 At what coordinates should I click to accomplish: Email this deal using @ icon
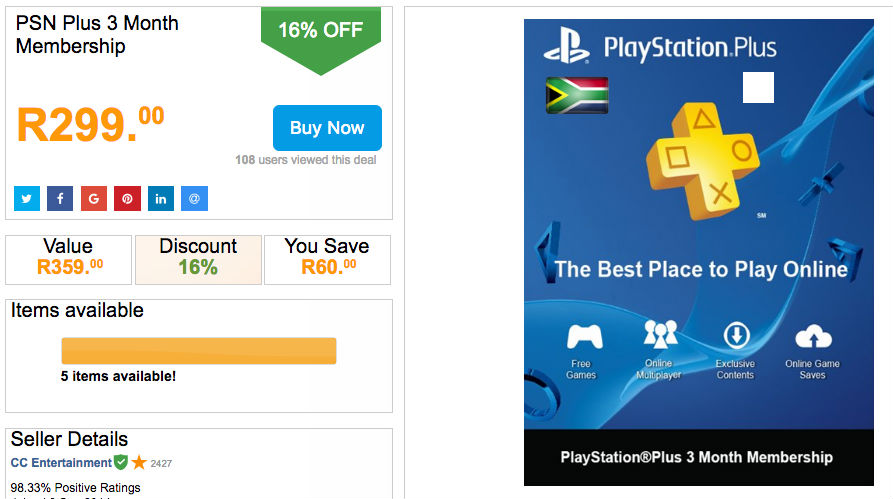click(194, 199)
